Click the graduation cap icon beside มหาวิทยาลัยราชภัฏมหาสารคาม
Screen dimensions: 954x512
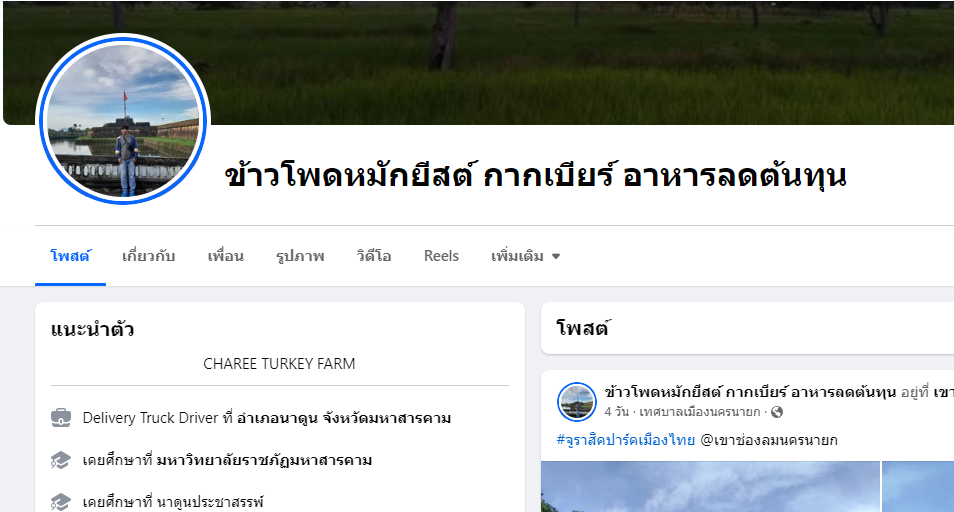(x=61, y=460)
